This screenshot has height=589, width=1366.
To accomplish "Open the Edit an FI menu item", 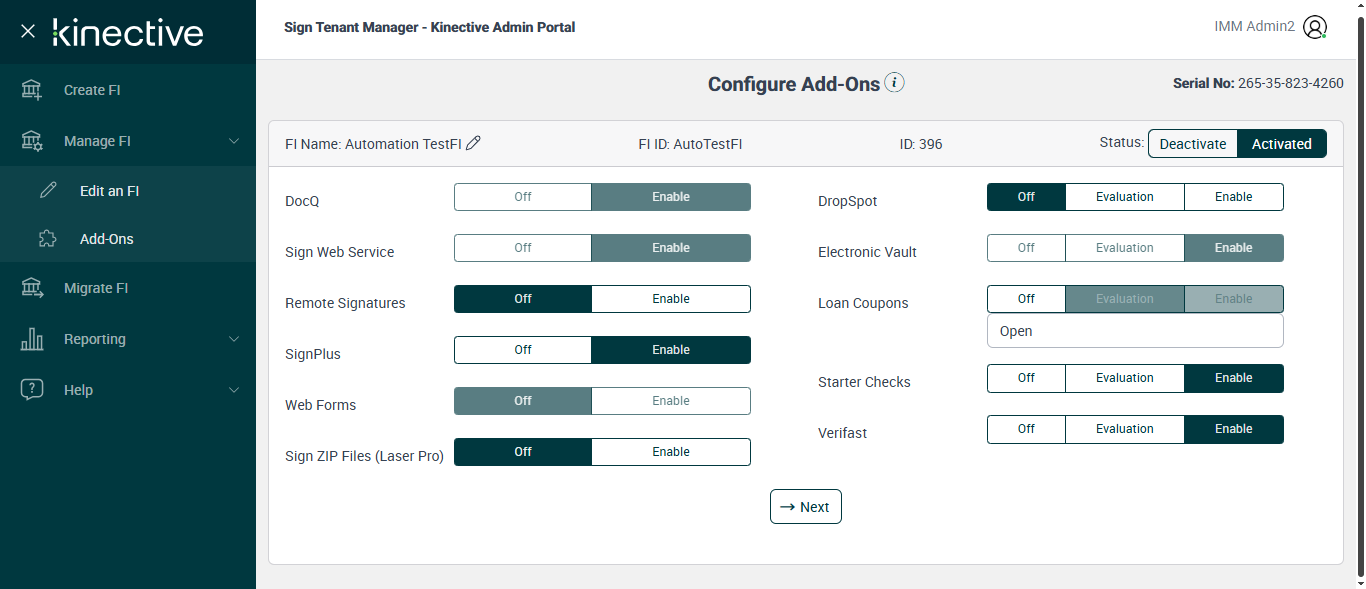I will coord(109,191).
